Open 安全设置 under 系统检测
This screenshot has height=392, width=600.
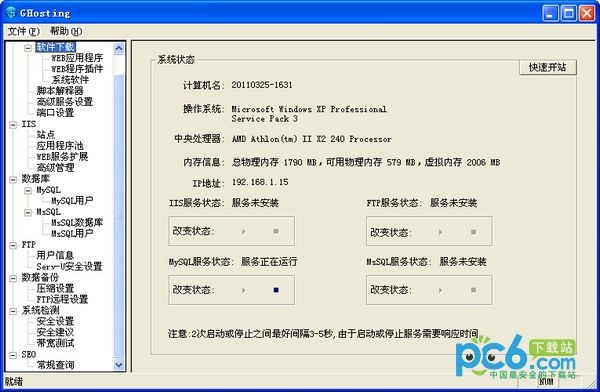pos(55,321)
